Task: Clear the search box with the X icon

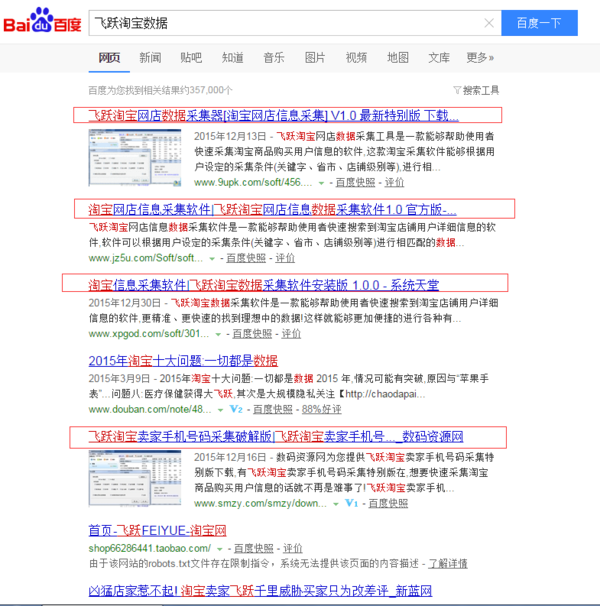Action: pyautogui.click(x=489, y=23)
